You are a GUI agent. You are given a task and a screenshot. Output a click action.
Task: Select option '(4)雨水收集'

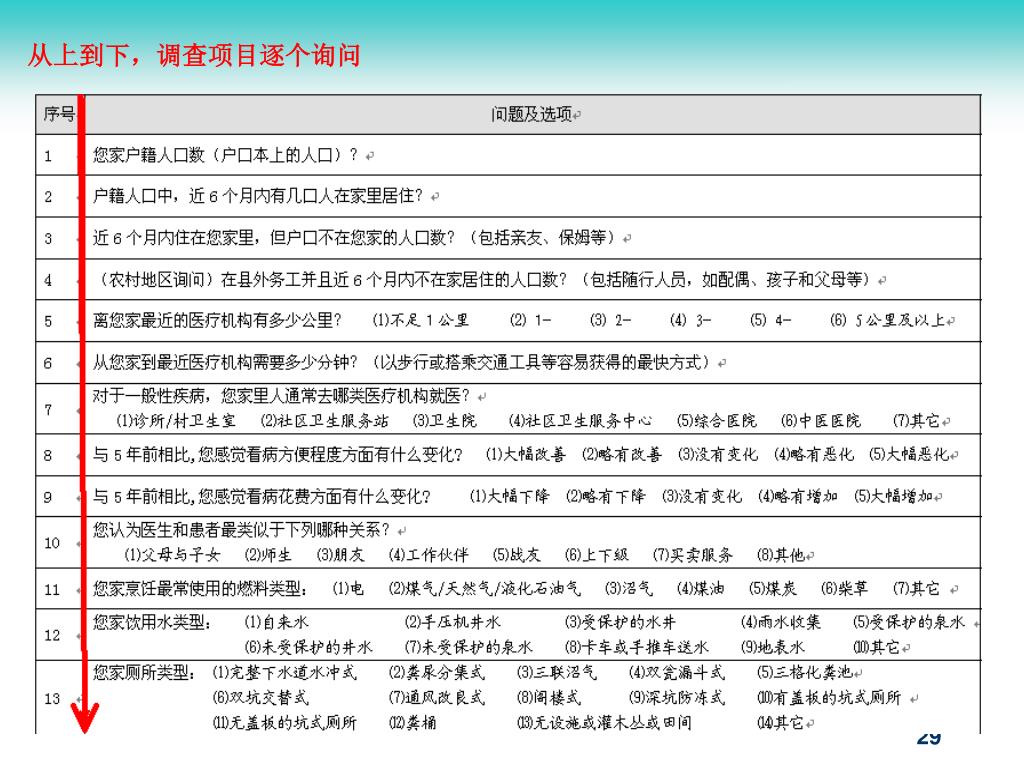(780, 622)
